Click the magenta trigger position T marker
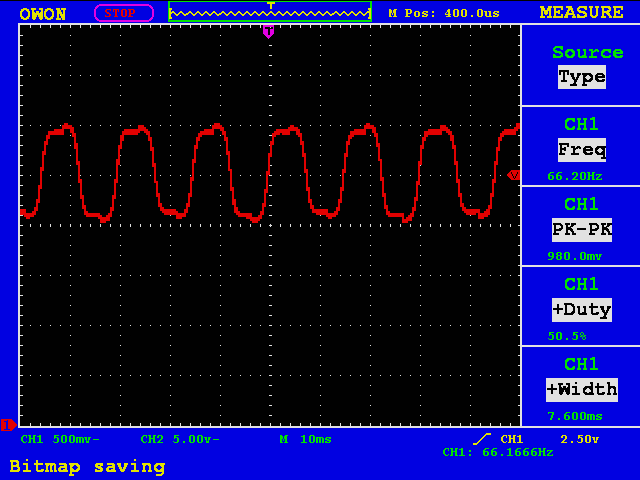This screenshot has height=480, width=640. (268, 31)
